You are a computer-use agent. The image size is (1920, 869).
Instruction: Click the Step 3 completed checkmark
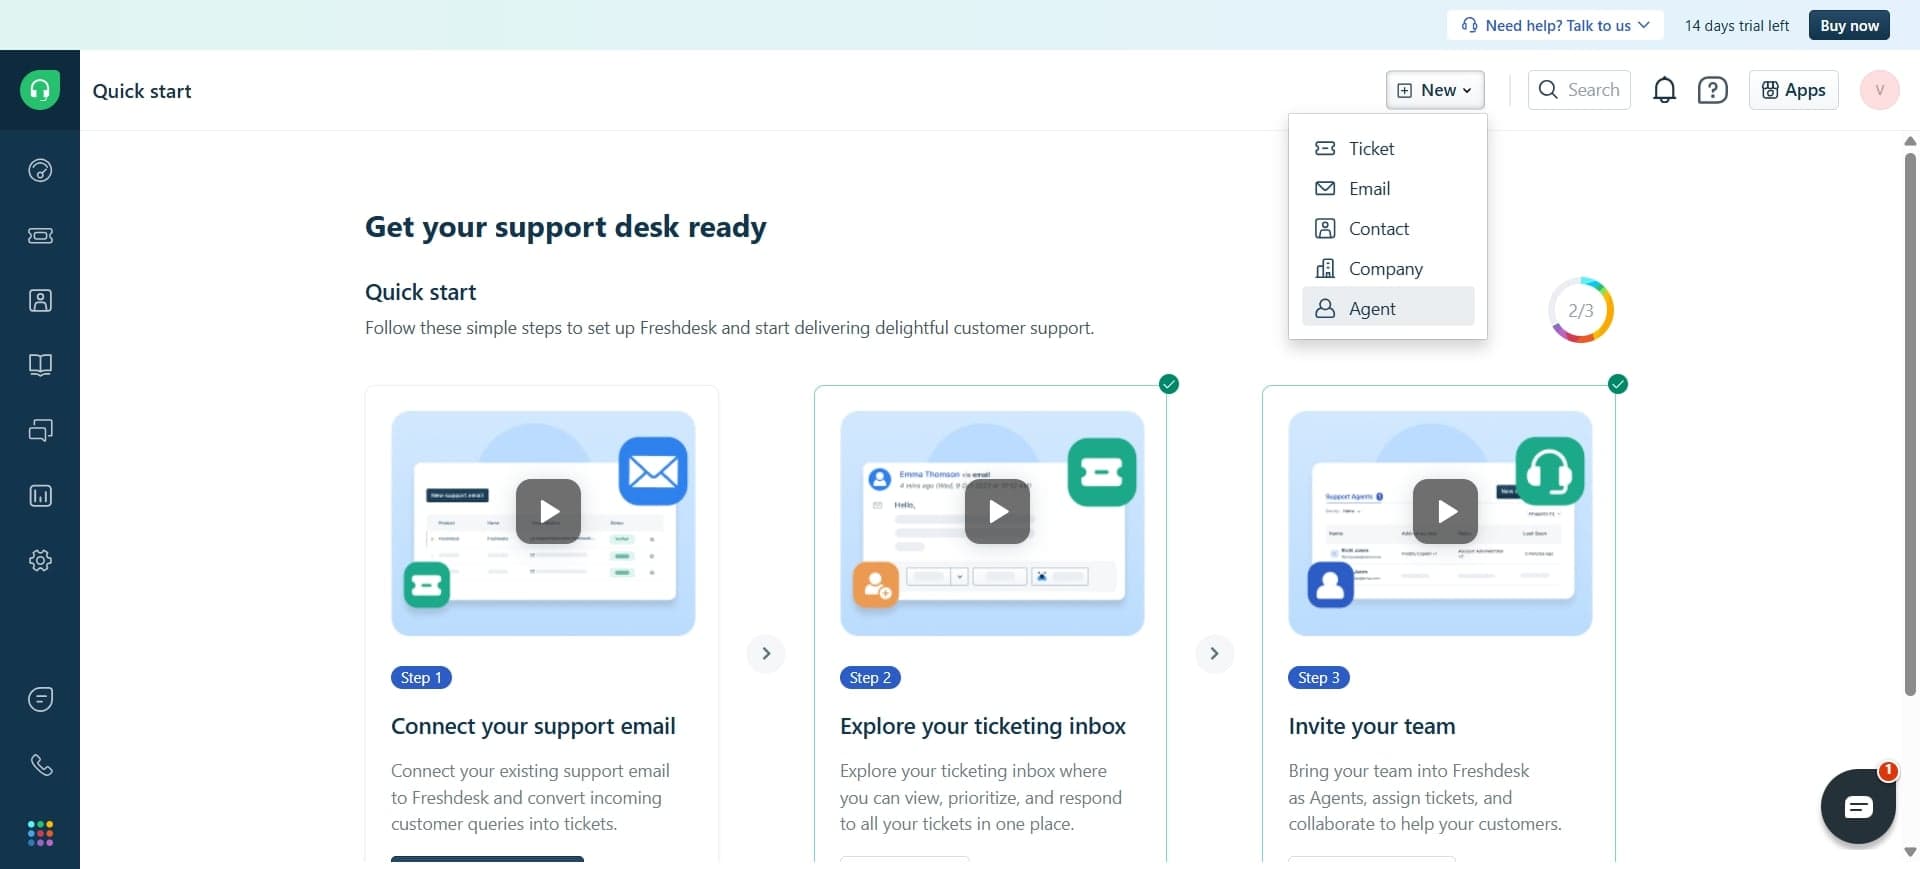tap(1617, 384)
